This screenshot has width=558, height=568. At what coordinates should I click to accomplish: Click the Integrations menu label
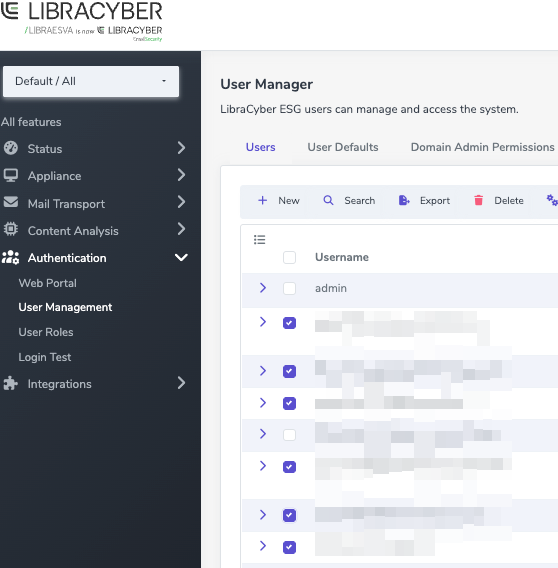59,384
